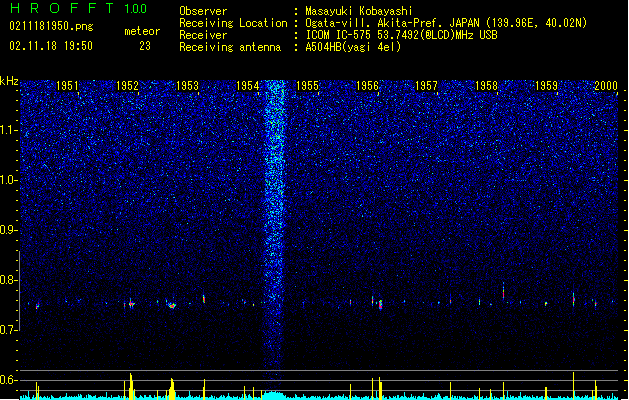Click the 2000 time axis label

[606, 86]
